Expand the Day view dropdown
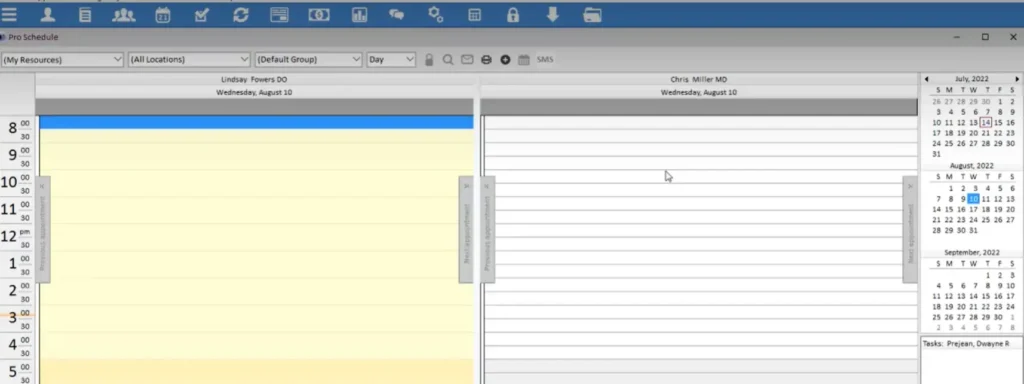This screenshot has height=384, width=1024. click(x=391, y=59)
